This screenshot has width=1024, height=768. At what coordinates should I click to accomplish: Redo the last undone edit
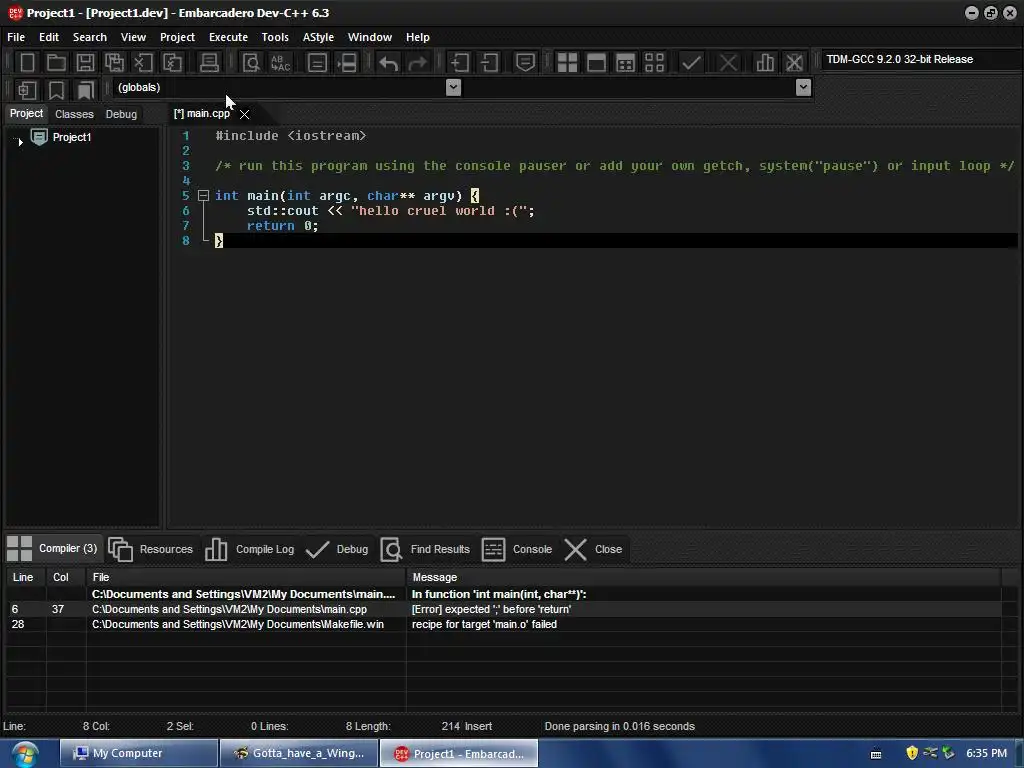point(418,63)
